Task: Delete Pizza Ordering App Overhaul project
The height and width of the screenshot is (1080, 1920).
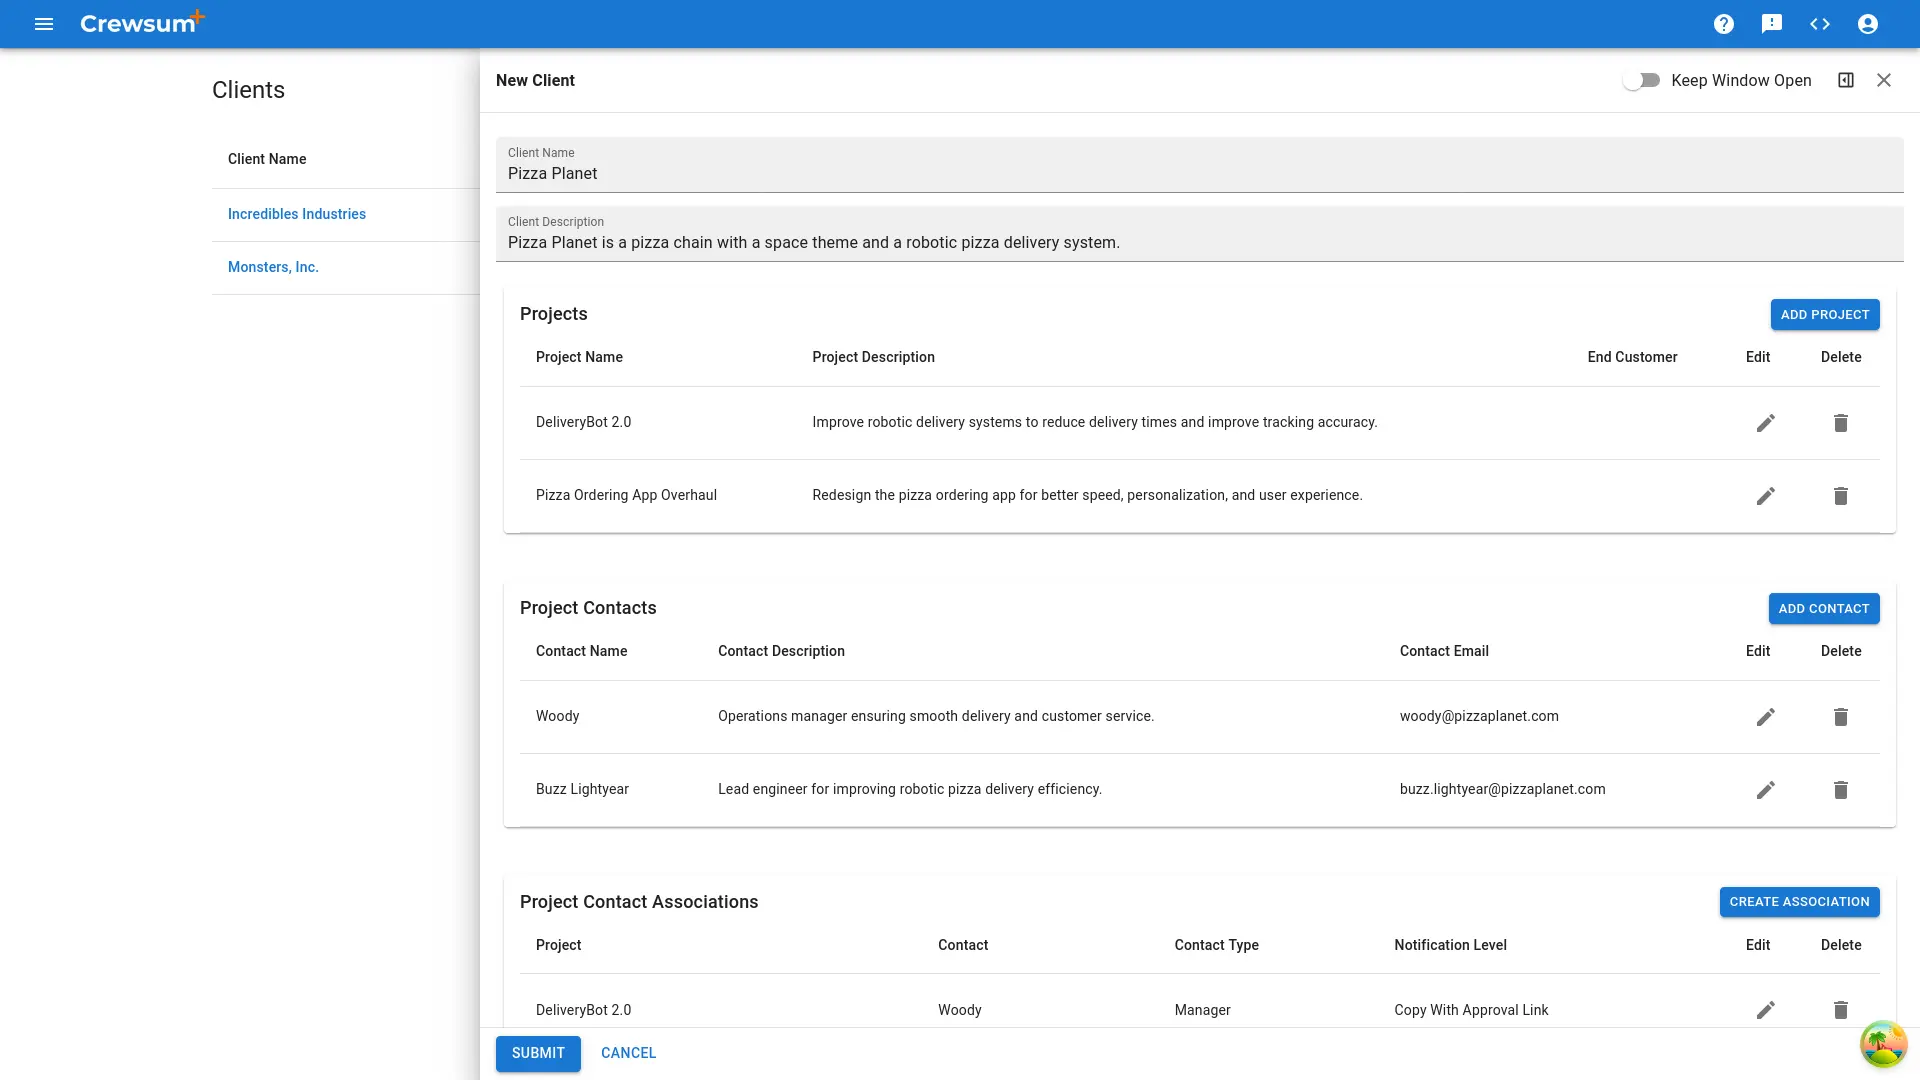Action: click(x=1840, y=496)
